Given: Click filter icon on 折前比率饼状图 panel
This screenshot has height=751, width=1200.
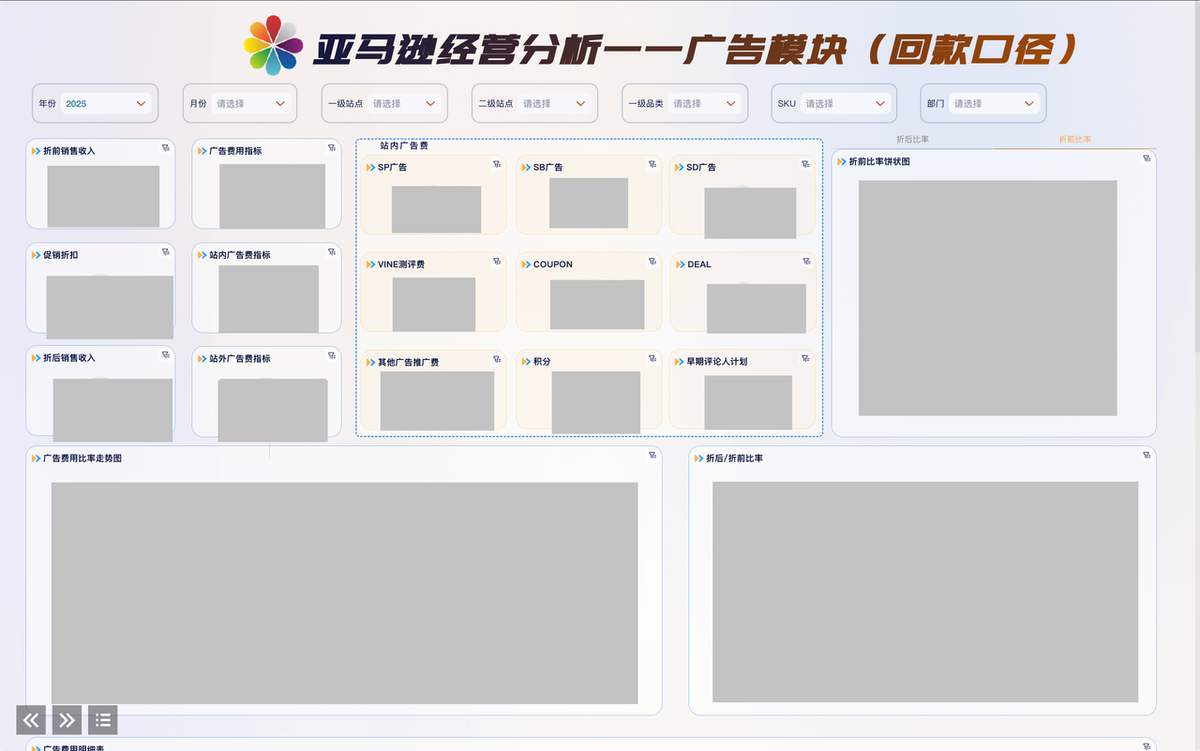Looking at the screenshot, I should point(1147,158).
